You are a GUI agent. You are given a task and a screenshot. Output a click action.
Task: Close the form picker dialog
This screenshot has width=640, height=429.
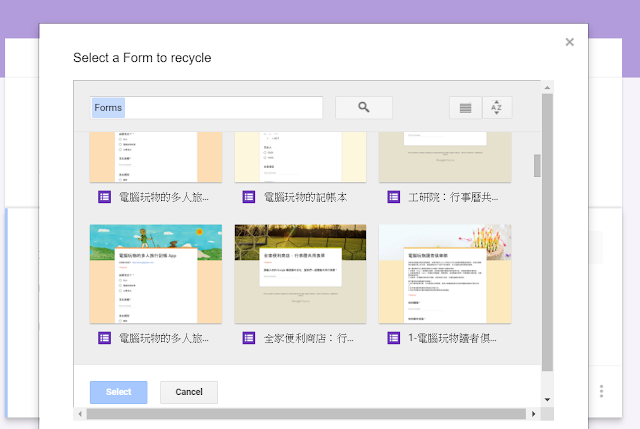click(x=569, y=42)
